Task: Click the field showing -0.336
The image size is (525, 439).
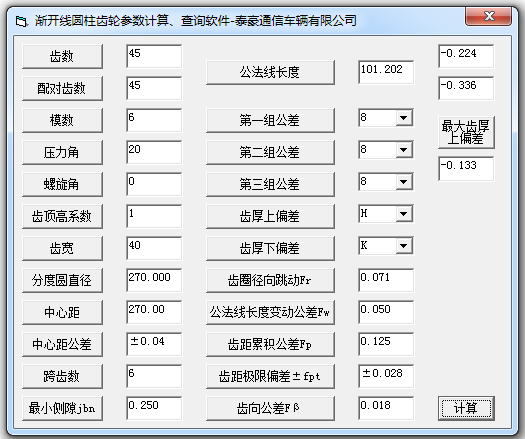Action: point(466,88)
